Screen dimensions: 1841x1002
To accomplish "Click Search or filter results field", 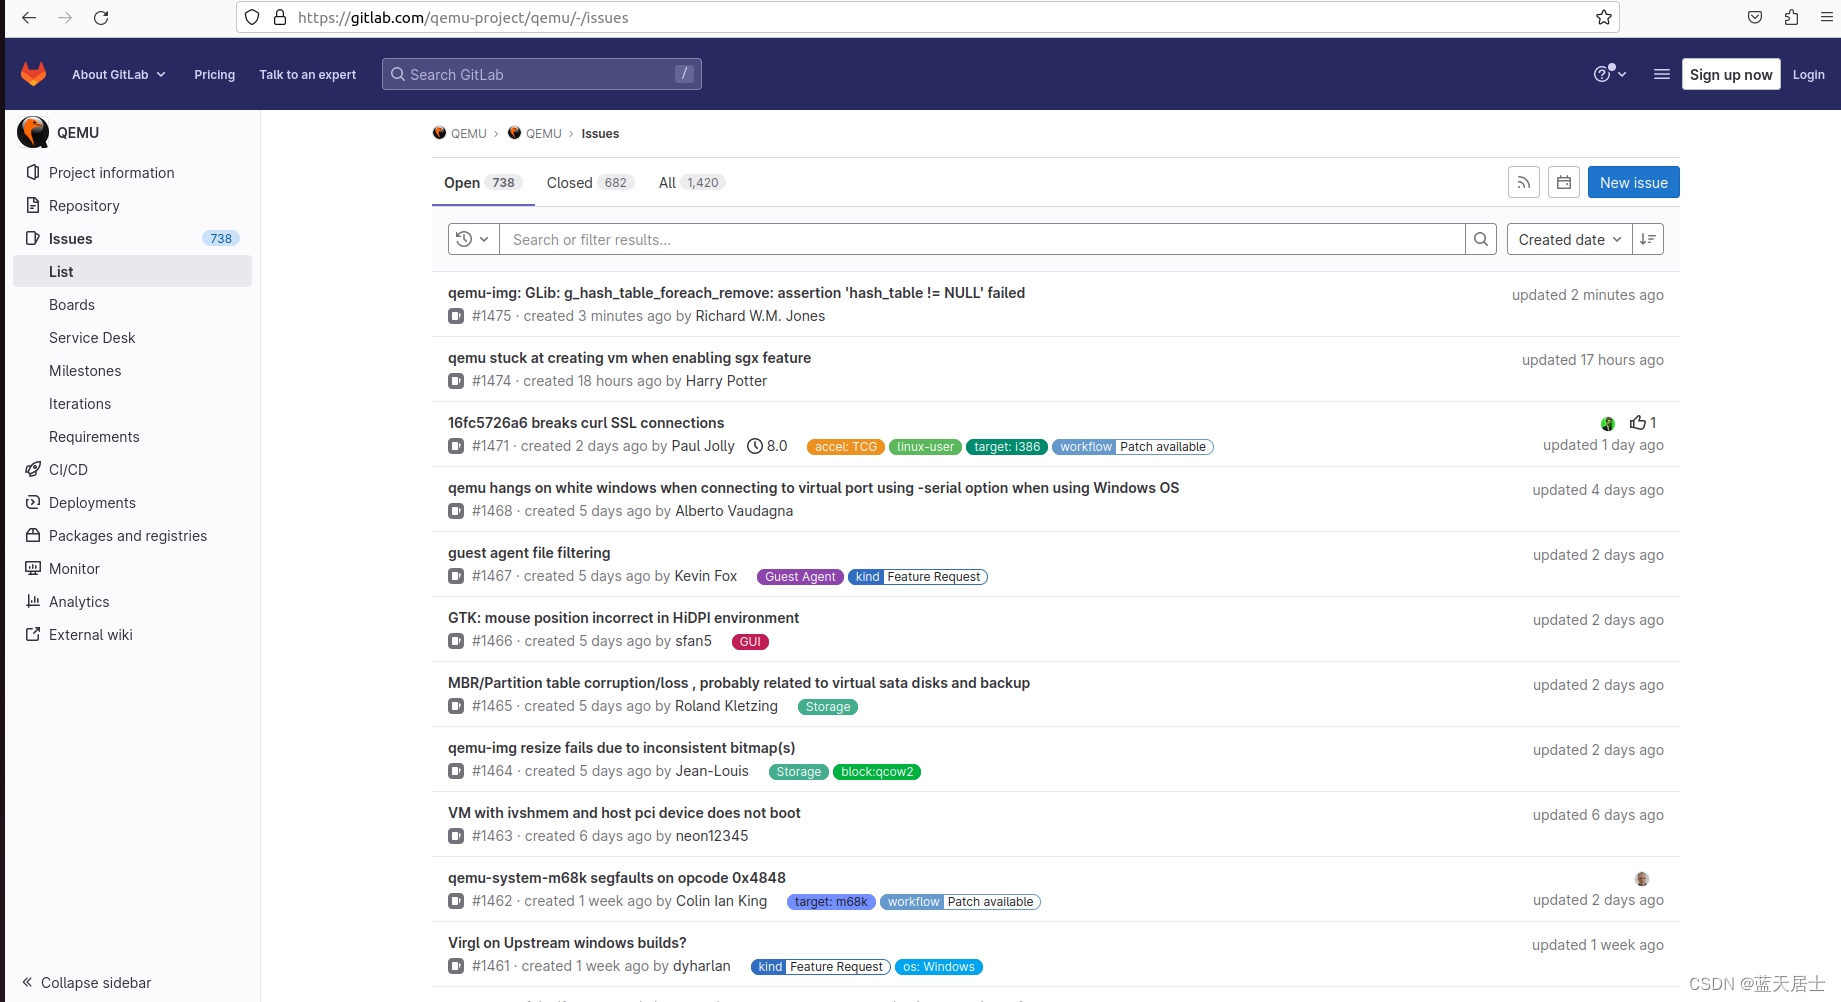I will tap(982, 239).
